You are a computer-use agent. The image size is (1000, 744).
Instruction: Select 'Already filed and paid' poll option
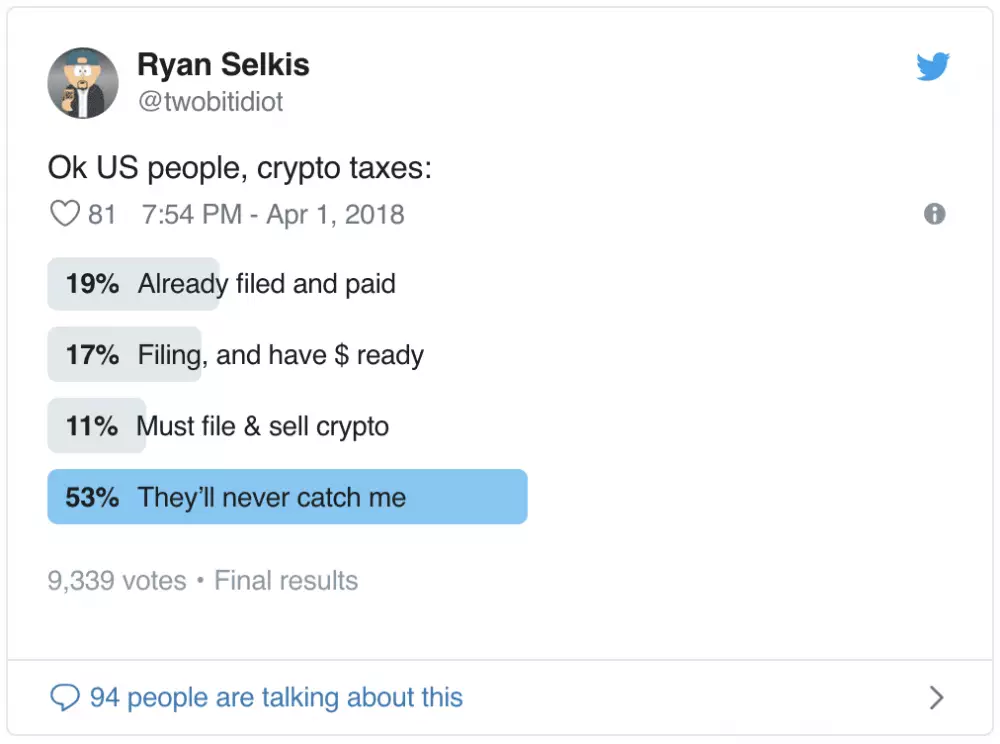pyautogui.click(x=266, y=284)
